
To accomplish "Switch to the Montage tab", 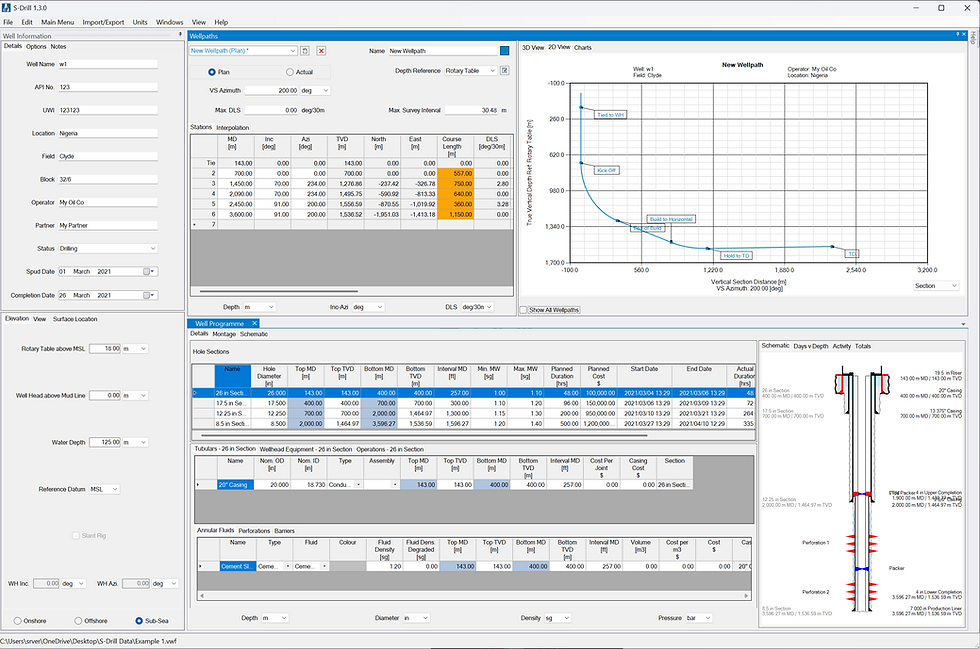I will pyautogui.click(x=224, y=334).
